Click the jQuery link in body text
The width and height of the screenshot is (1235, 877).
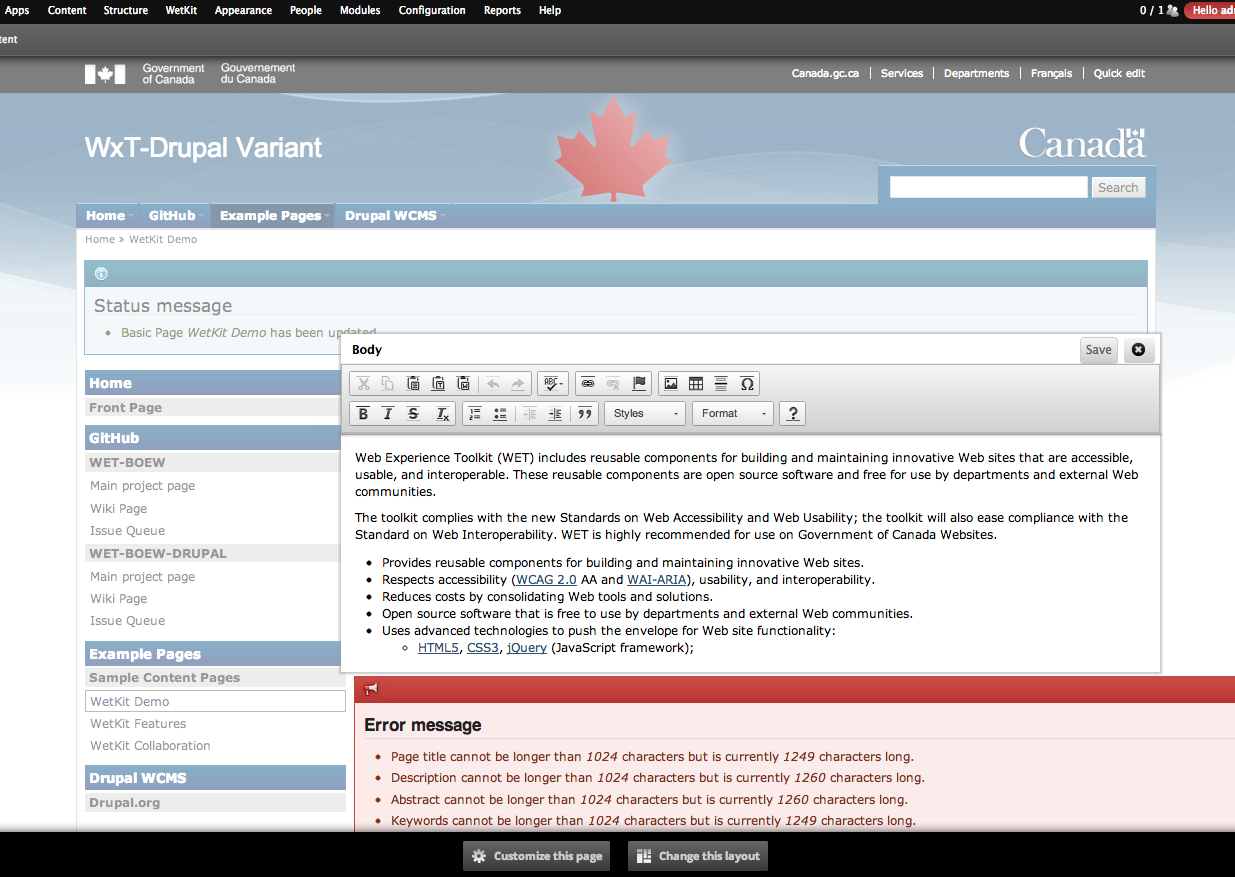click(x=527, y=648)
